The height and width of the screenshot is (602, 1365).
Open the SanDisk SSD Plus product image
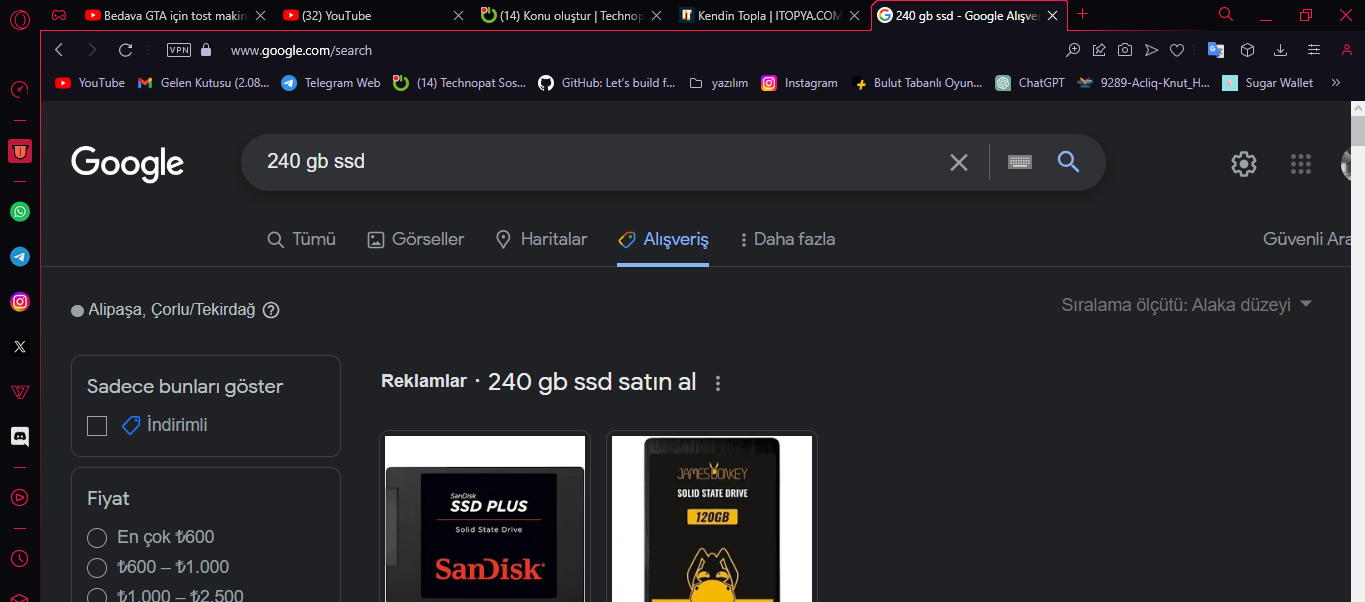coord(485,519)
